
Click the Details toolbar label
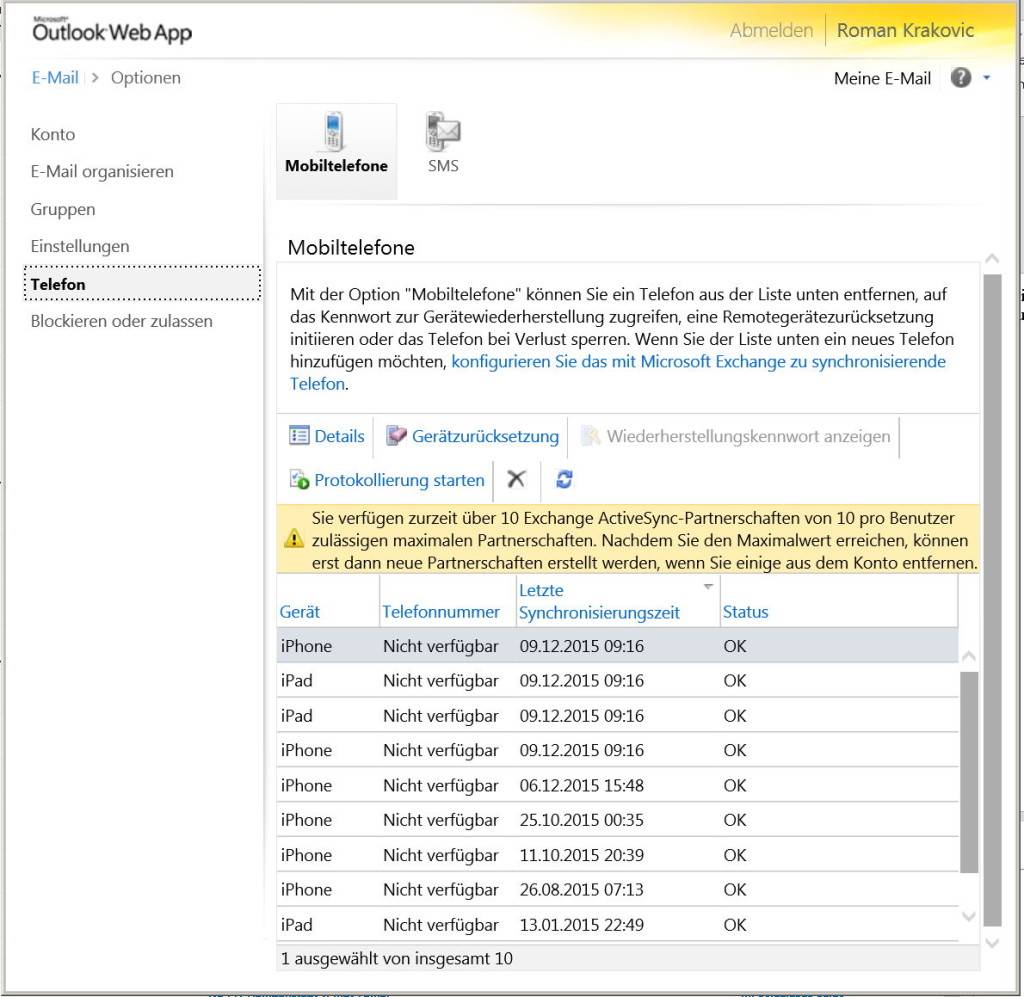pyautogui.click(x=339, y=436)
